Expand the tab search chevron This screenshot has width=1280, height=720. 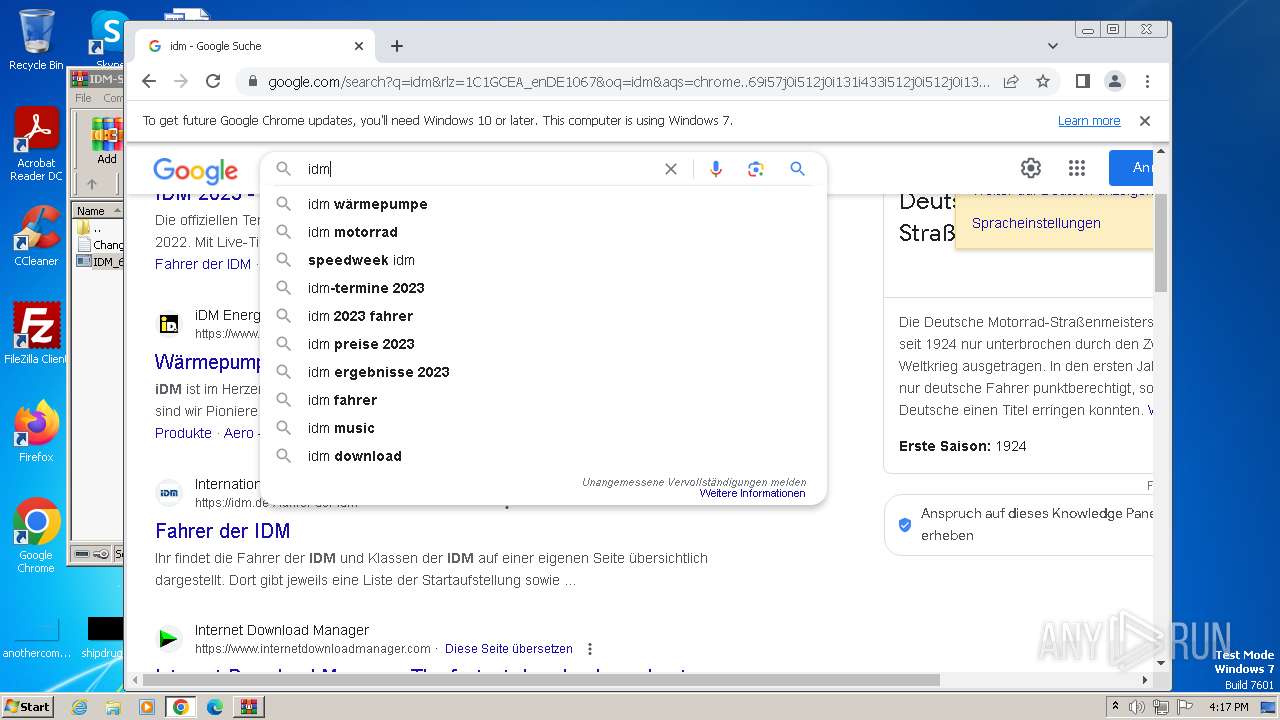click(1053, 46)
